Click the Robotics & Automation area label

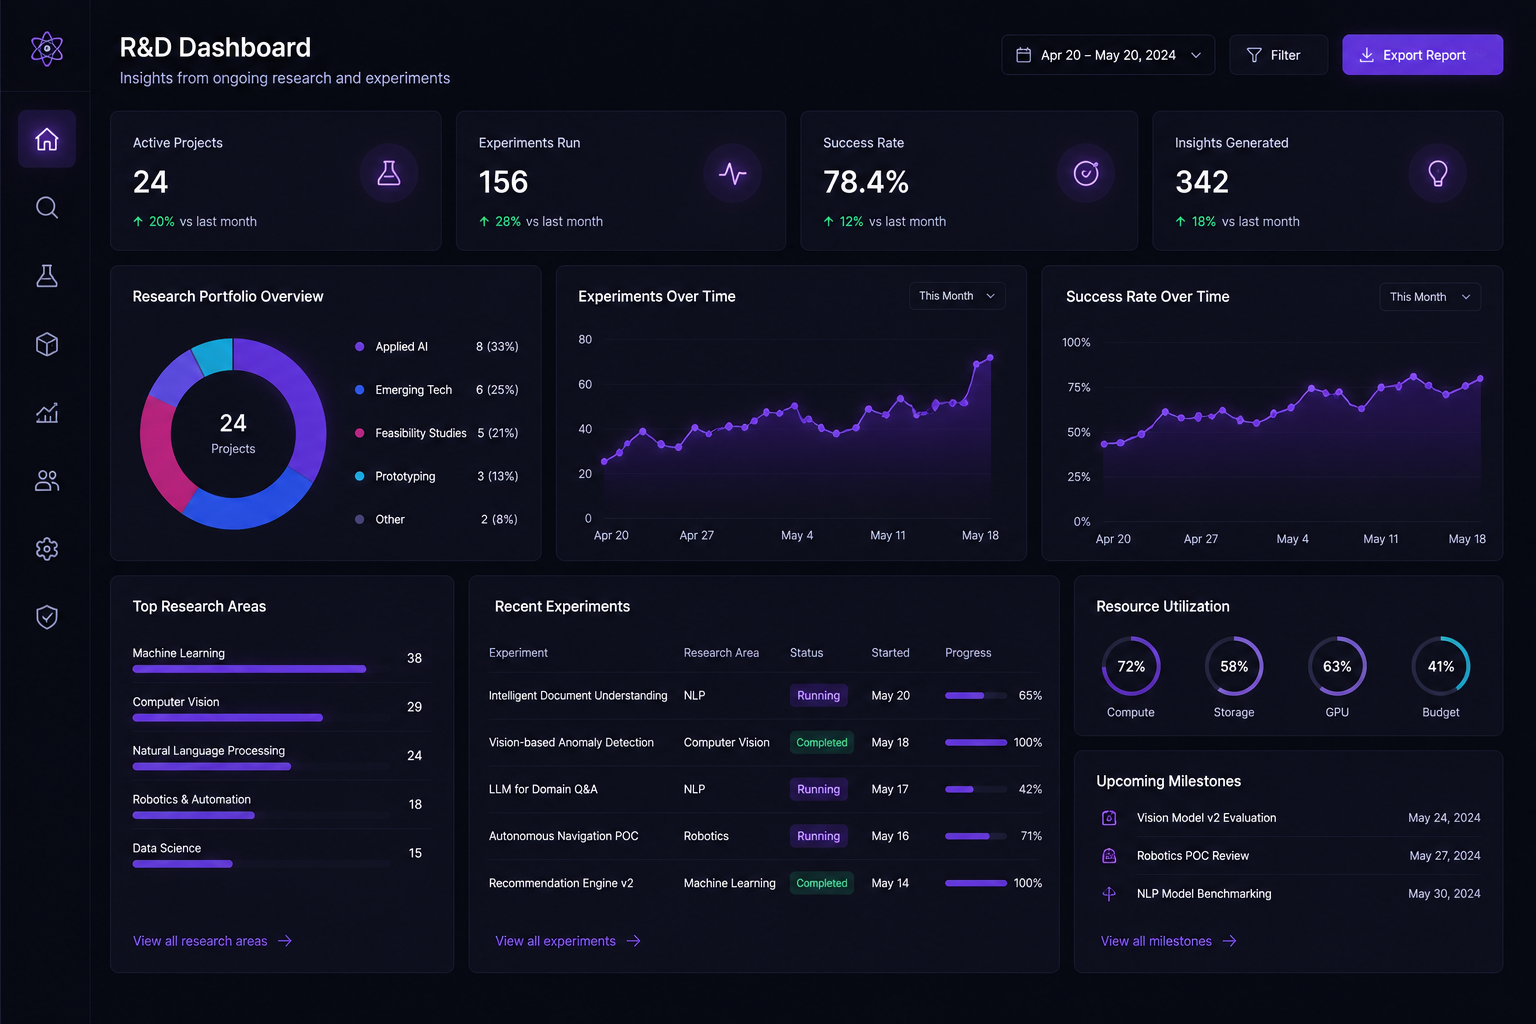(x=192, y=800)
